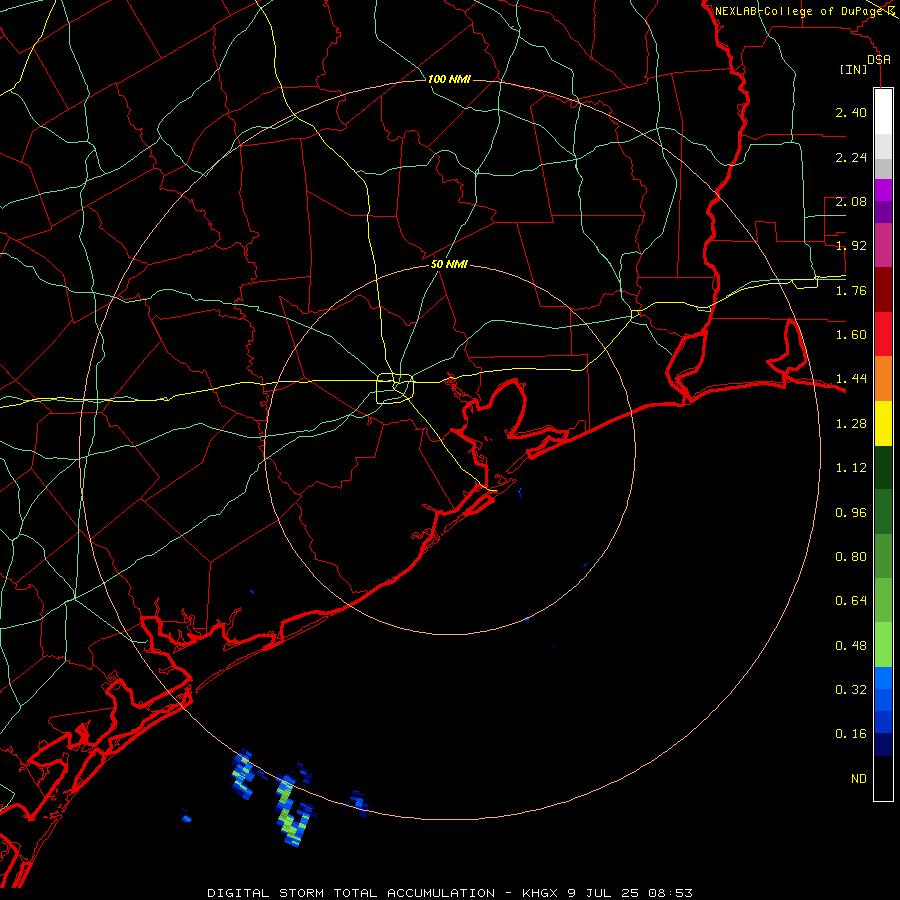Click the white swatch on the color scale

(x=883, y=112)
